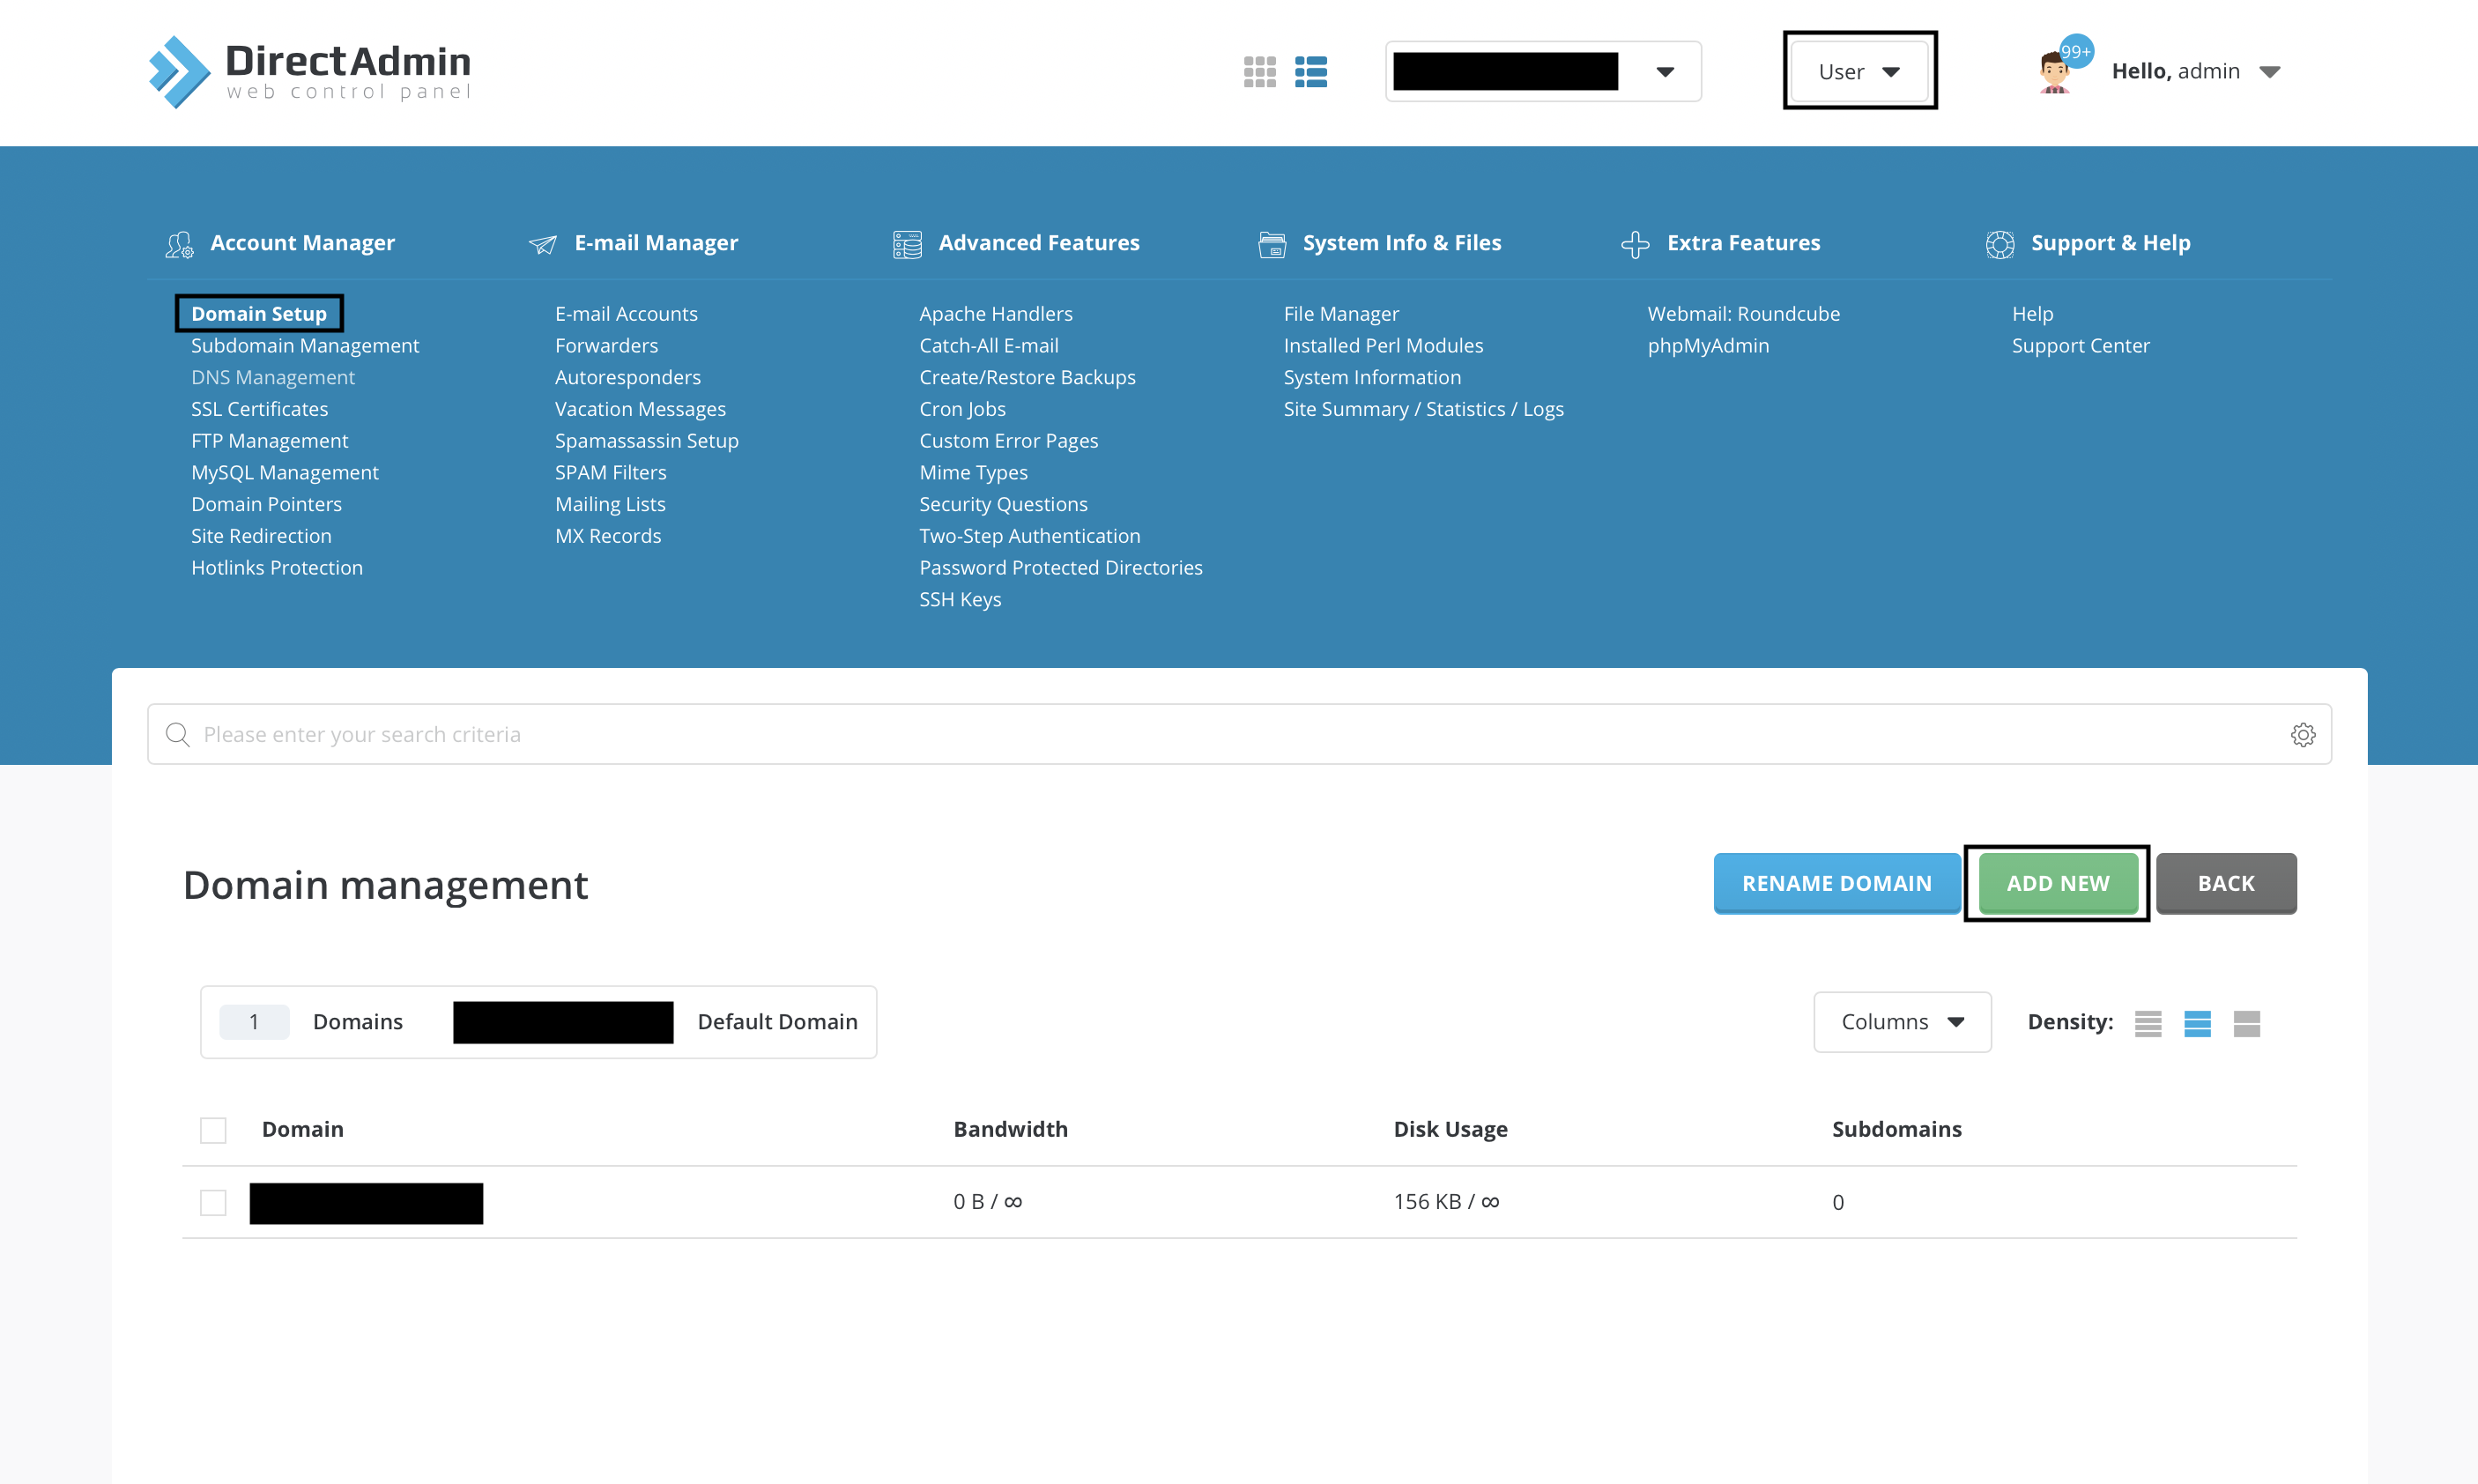
Task: Open Create/Restore Backups page
Action: [x=1028, y=378]
